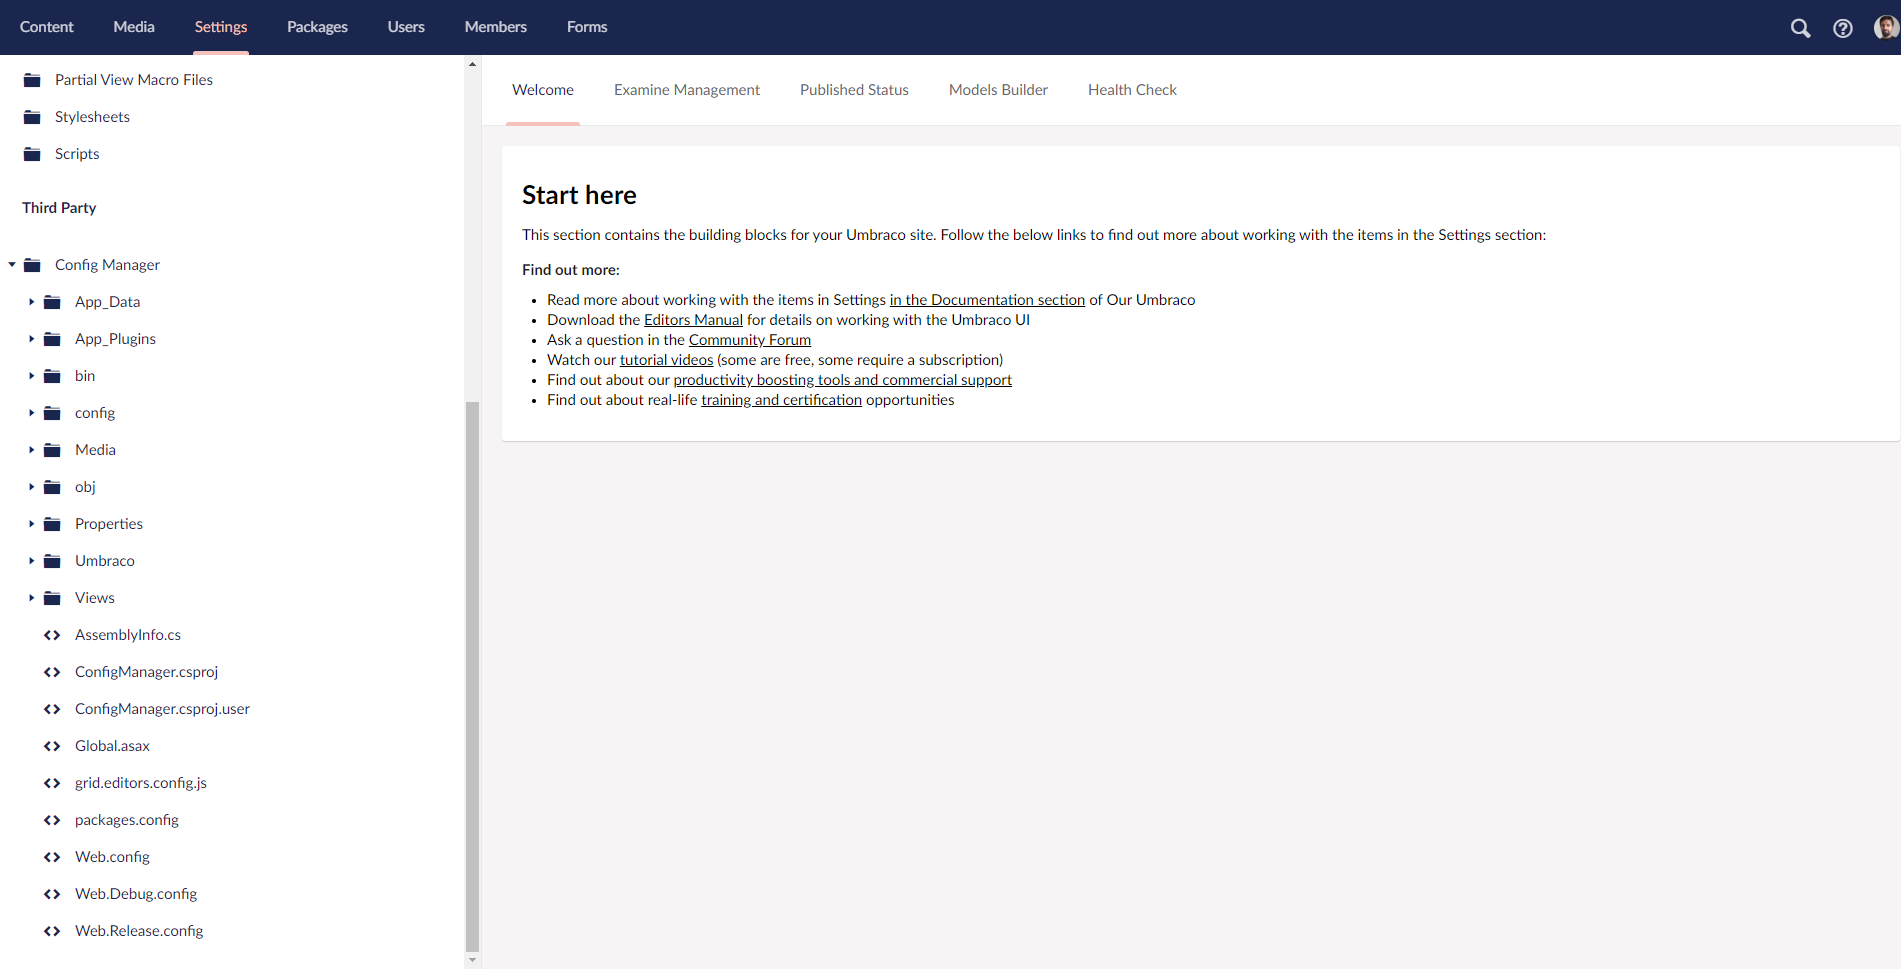Click the code icon beside Global.asax

(x=52, y=746)
